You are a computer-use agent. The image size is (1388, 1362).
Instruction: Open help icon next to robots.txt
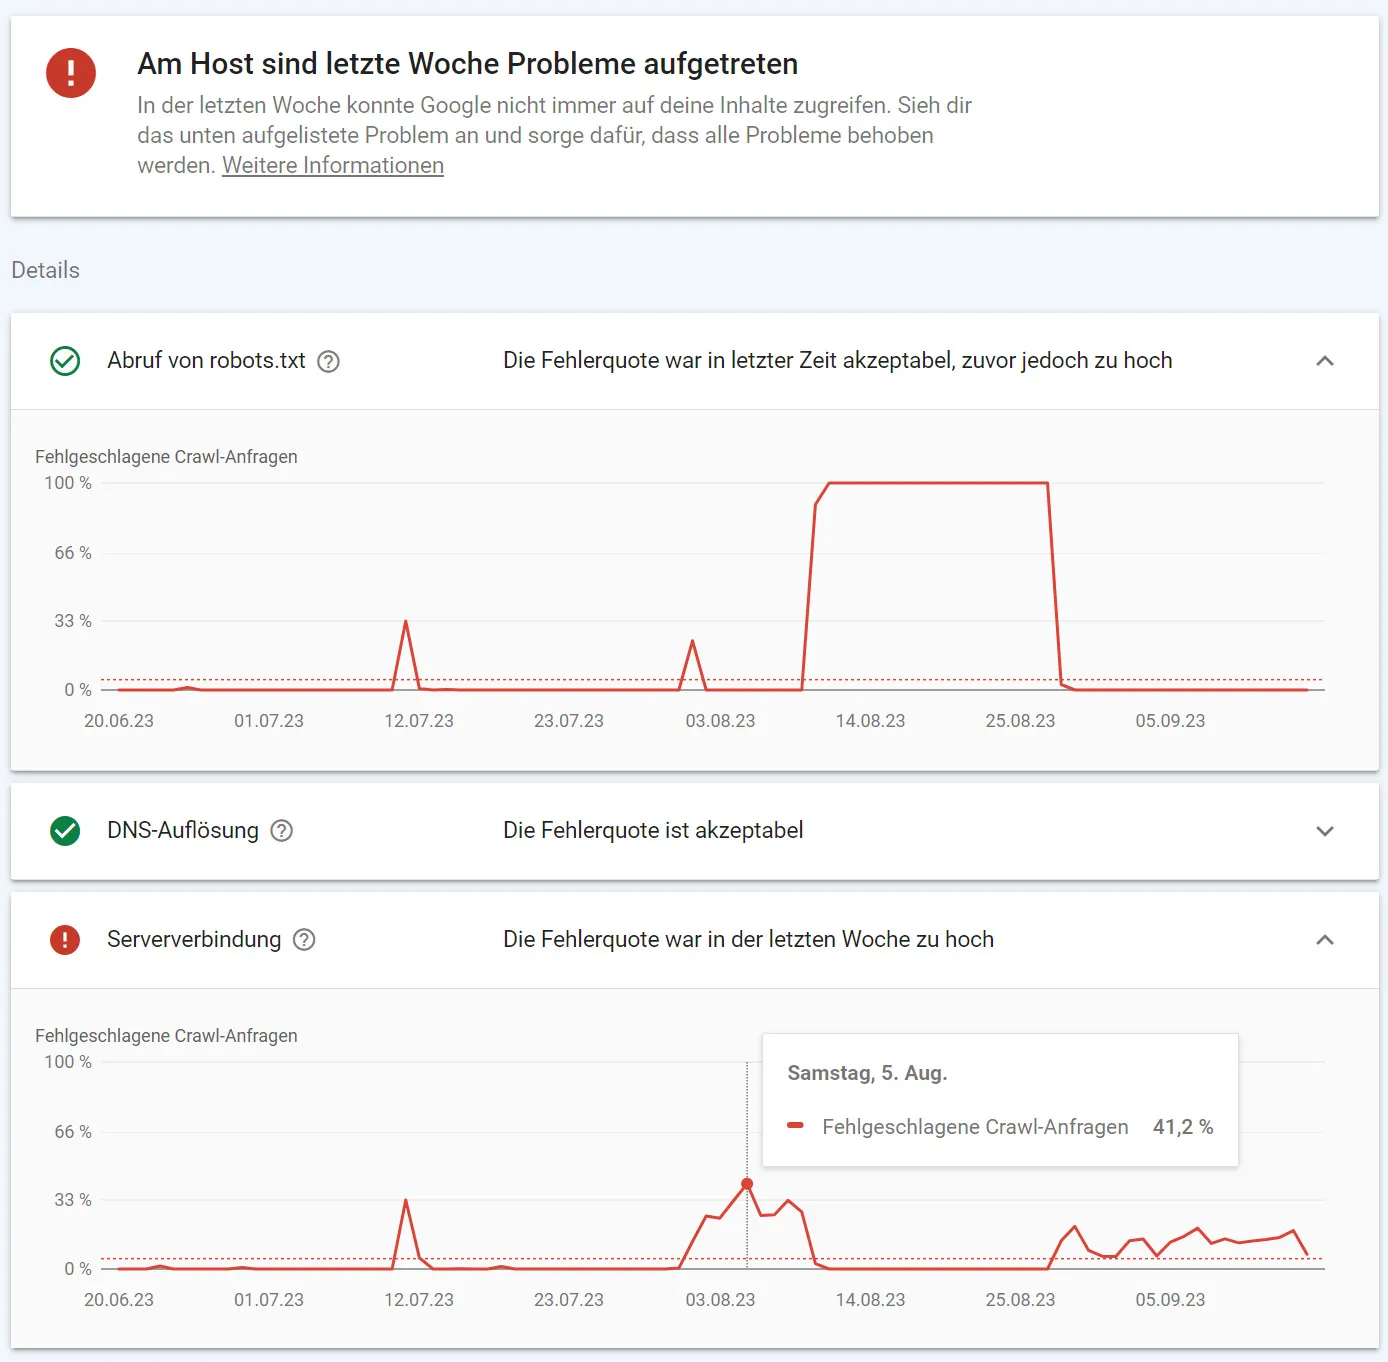(328, 362)
